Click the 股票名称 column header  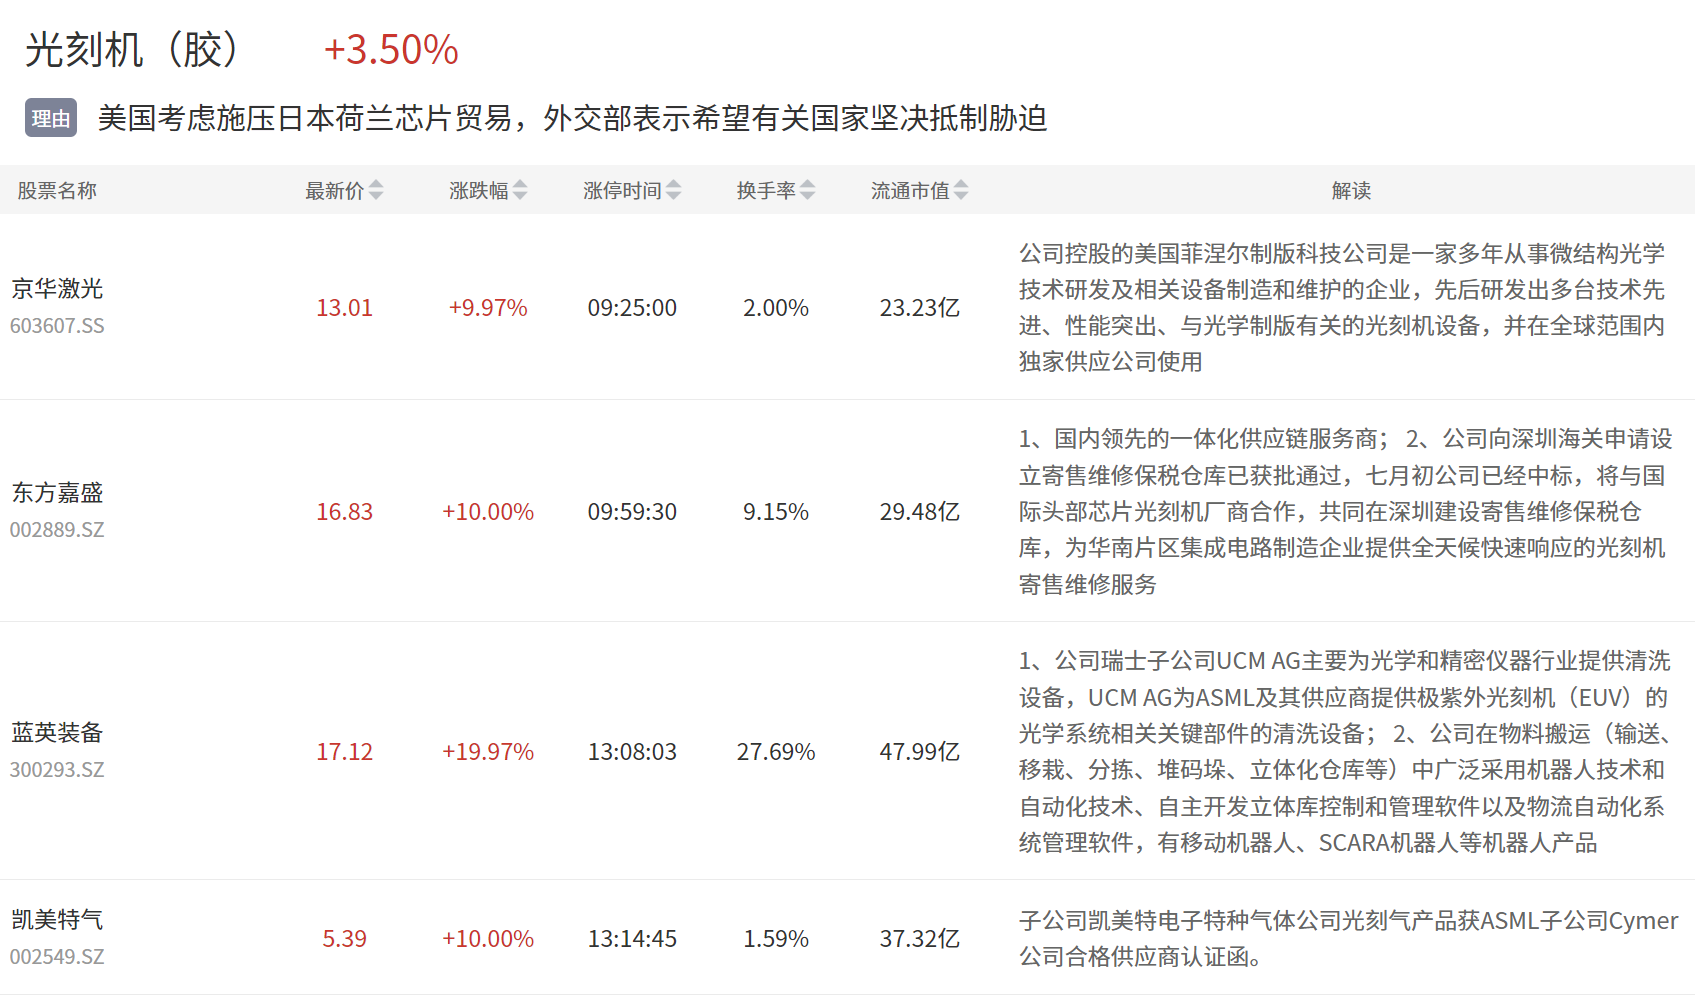coord(57,190)
